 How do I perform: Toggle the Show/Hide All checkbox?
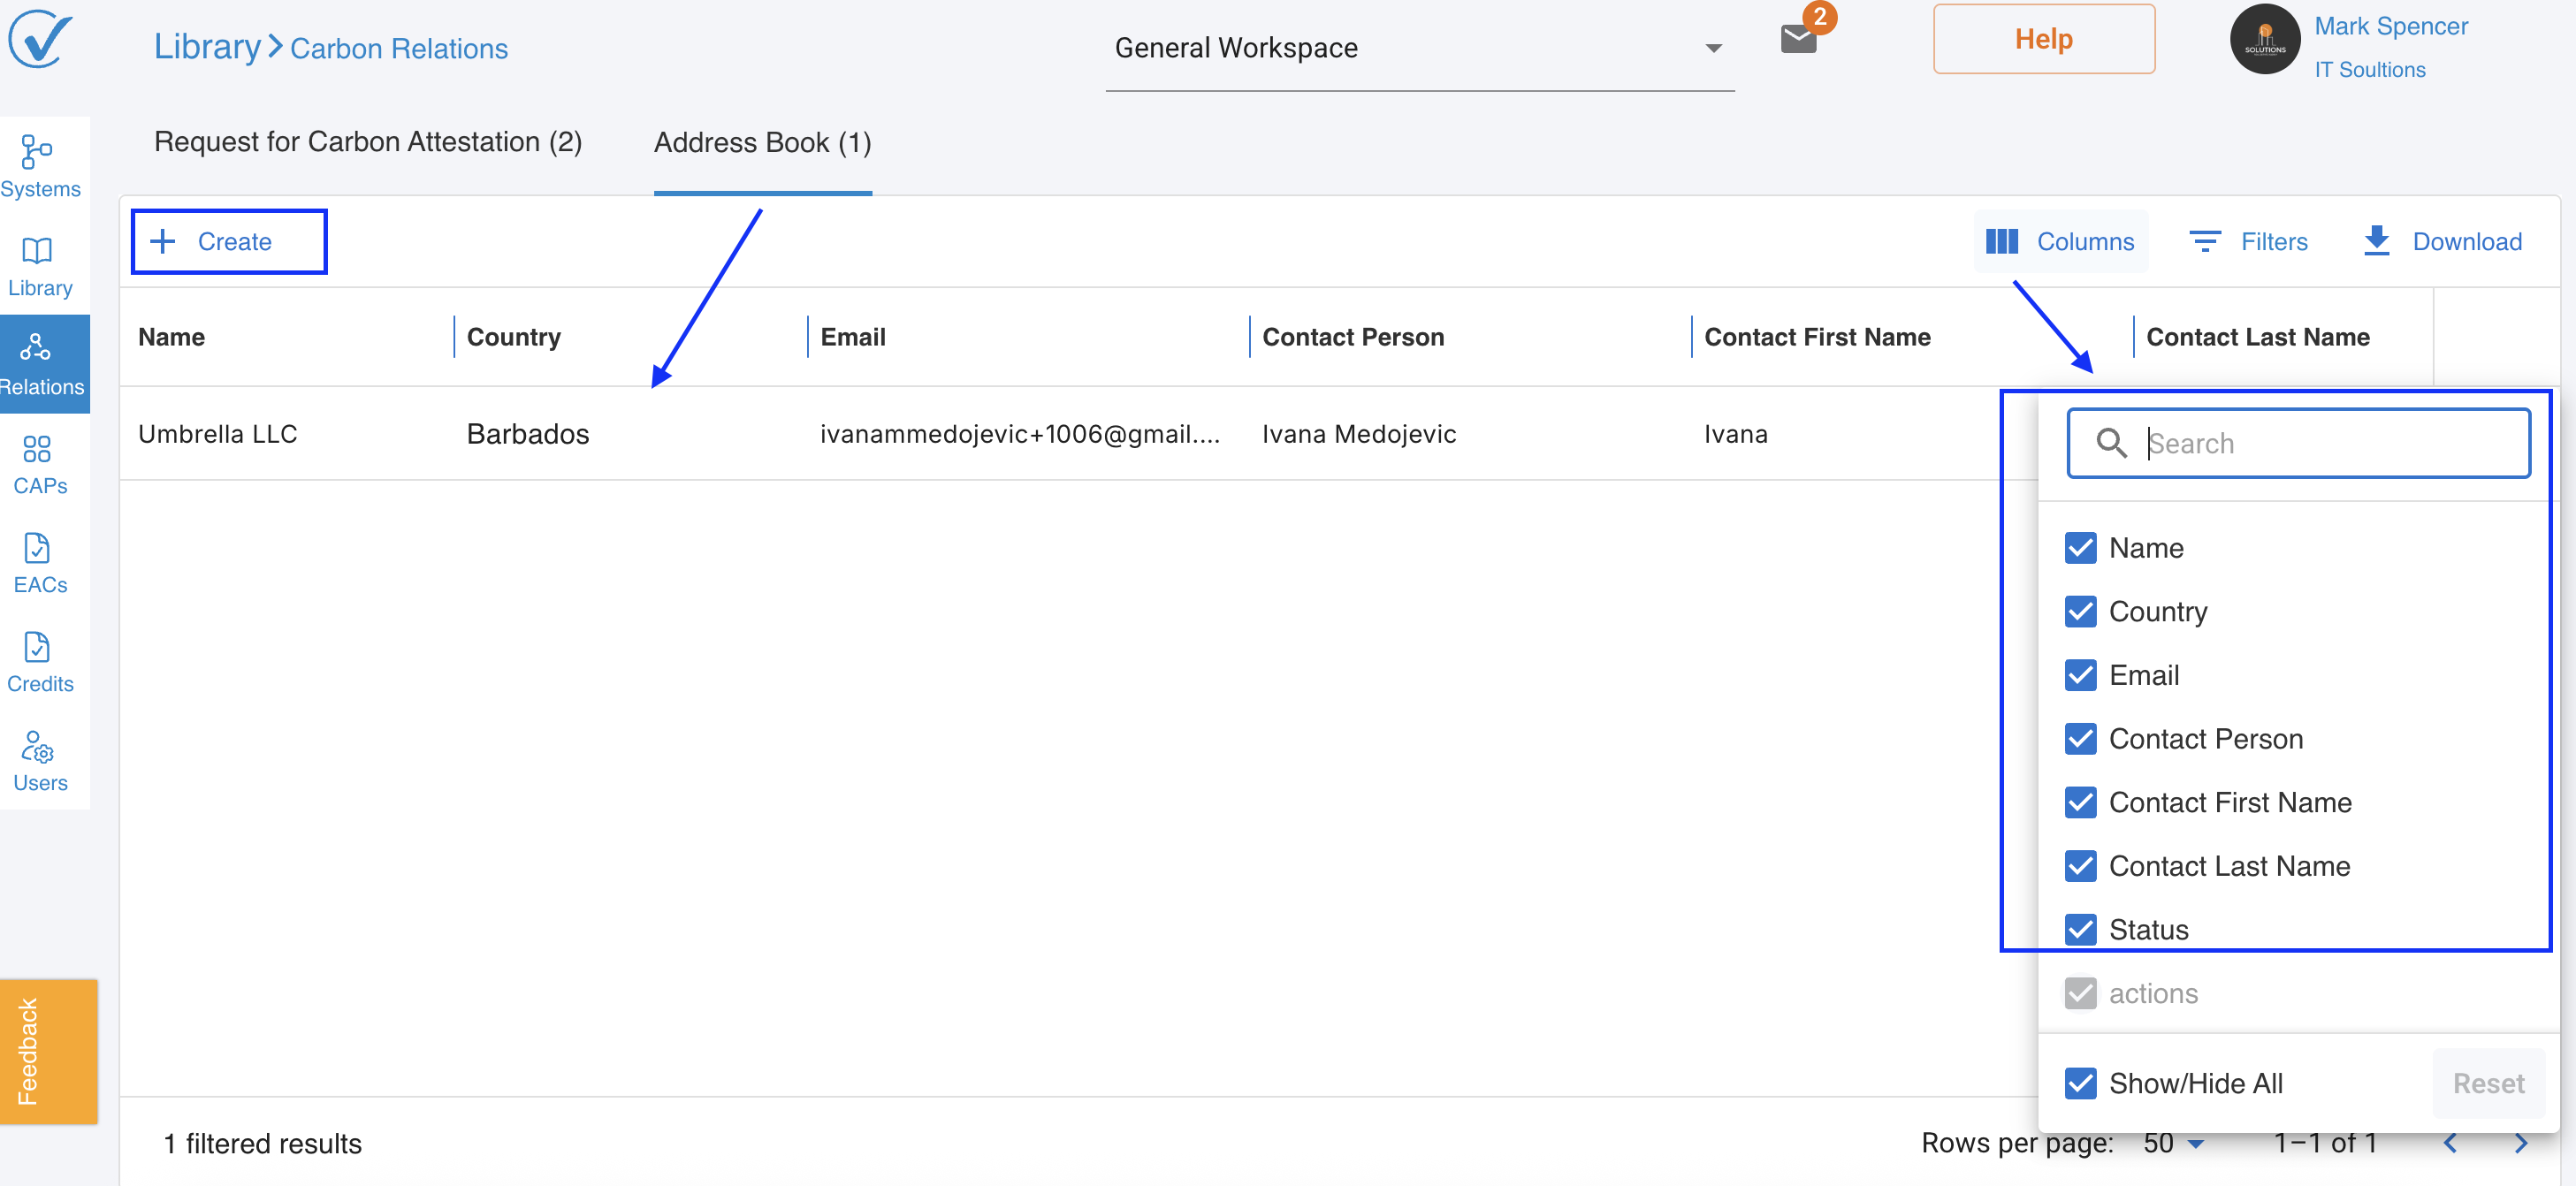(x=2080, y=1083)
